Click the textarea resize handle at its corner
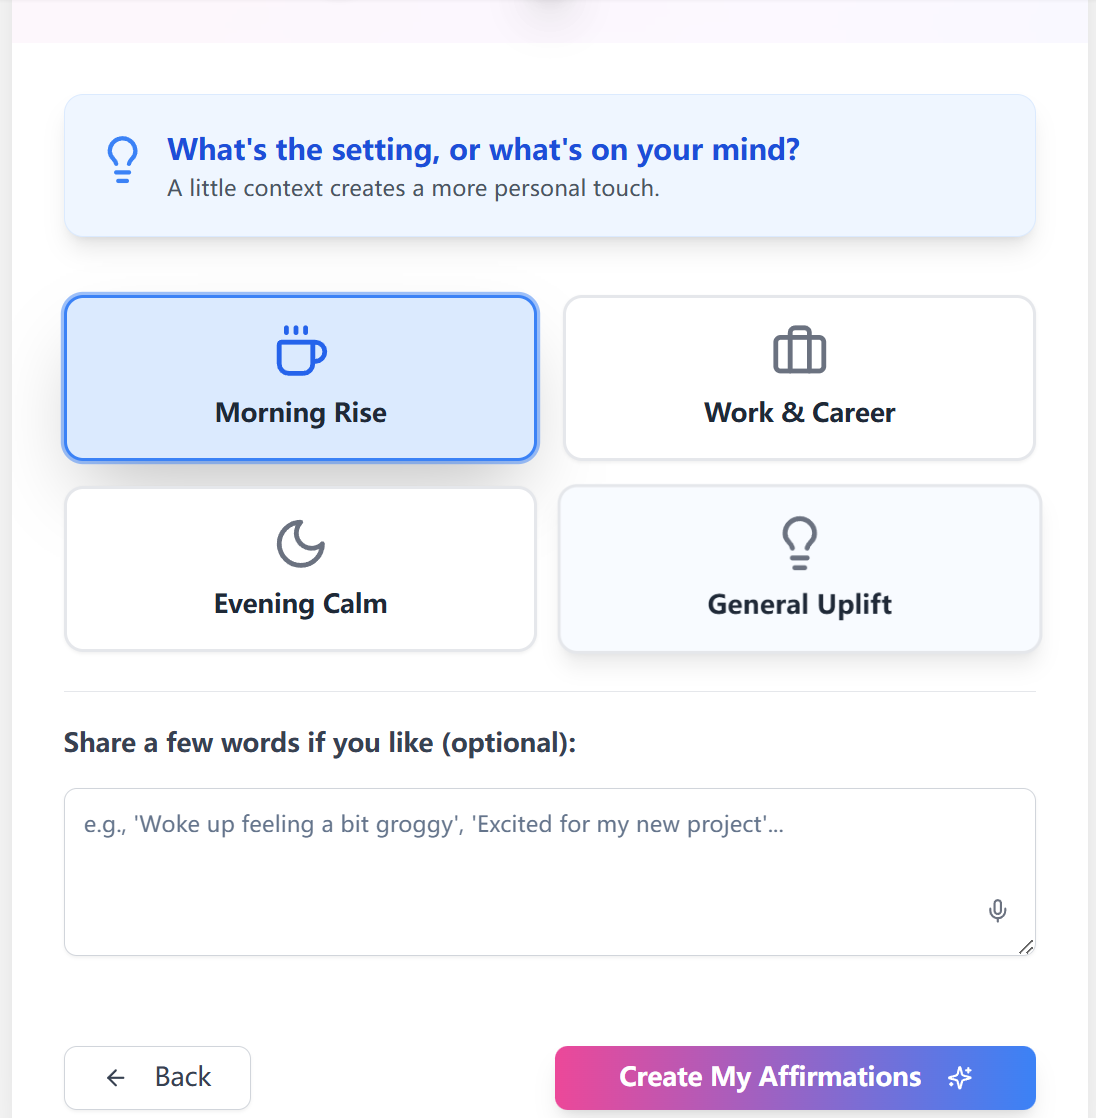Image resolution: width=1096 pixels, height=1118 pixels. click(1026, 947)
